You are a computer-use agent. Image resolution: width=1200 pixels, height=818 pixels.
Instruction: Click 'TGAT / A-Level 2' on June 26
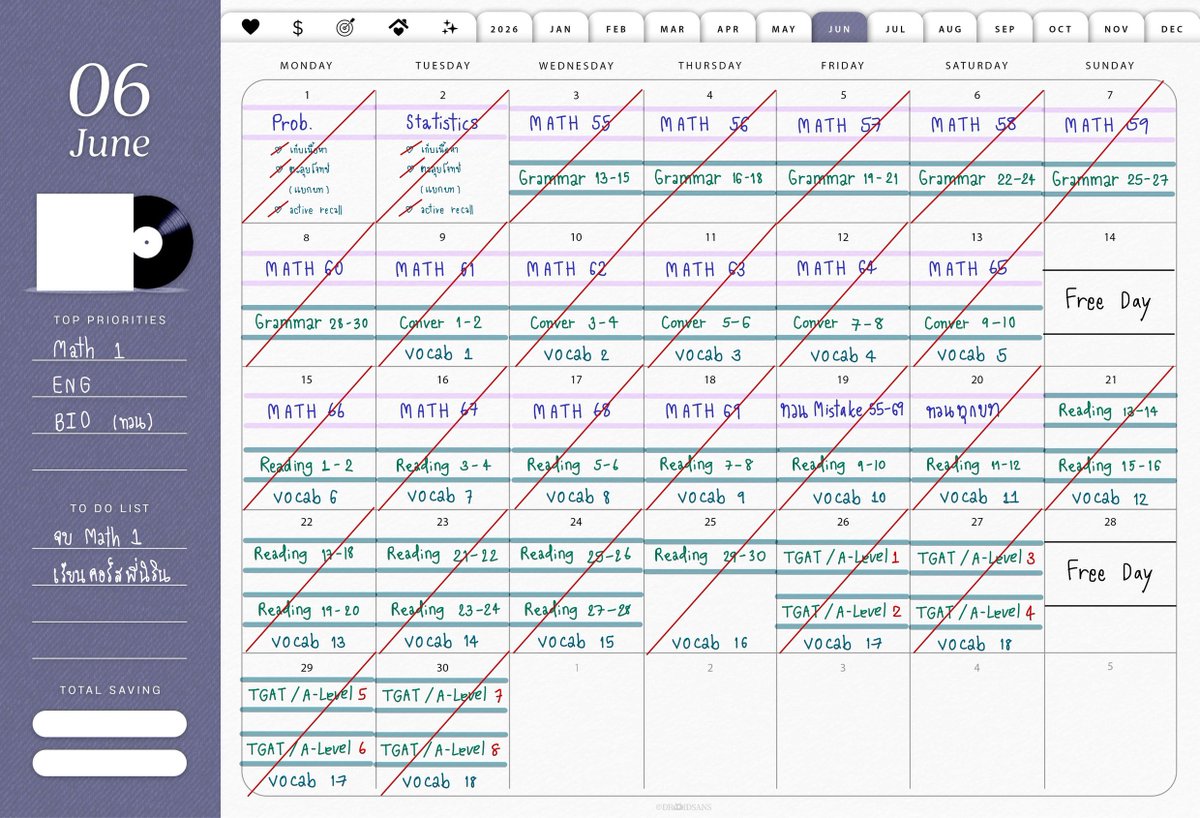[842, 611]
